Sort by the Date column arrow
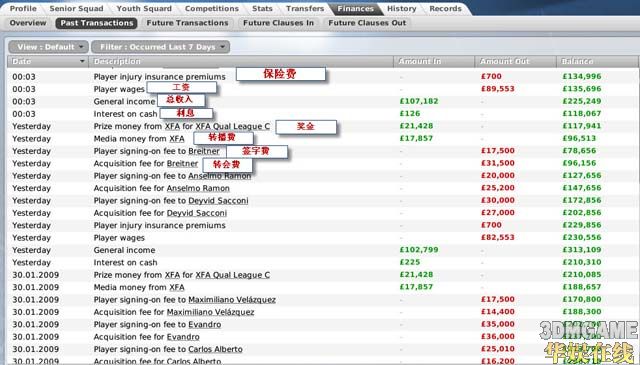Screen dimensions: 640x365 82,62
